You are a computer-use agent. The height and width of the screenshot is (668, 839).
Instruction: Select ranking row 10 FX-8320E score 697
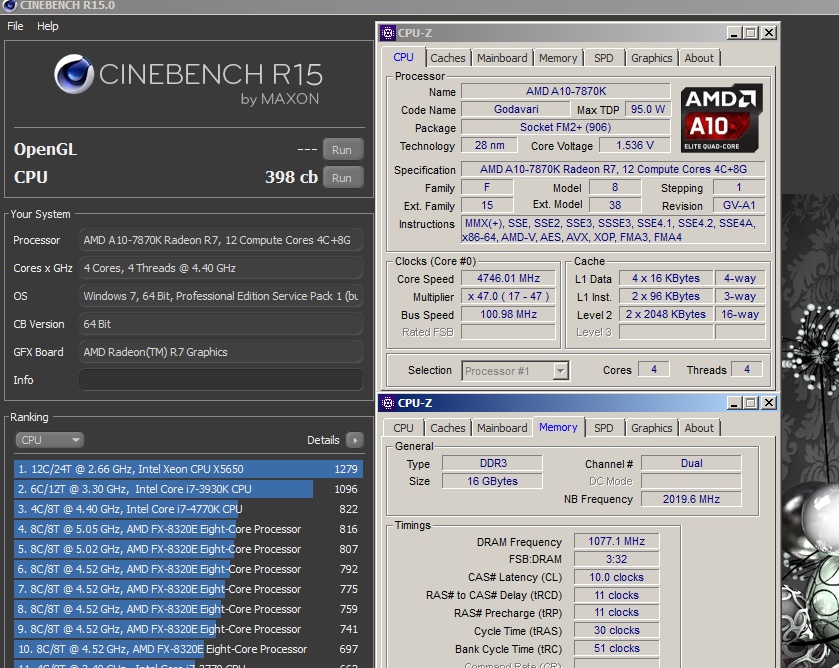188,649
